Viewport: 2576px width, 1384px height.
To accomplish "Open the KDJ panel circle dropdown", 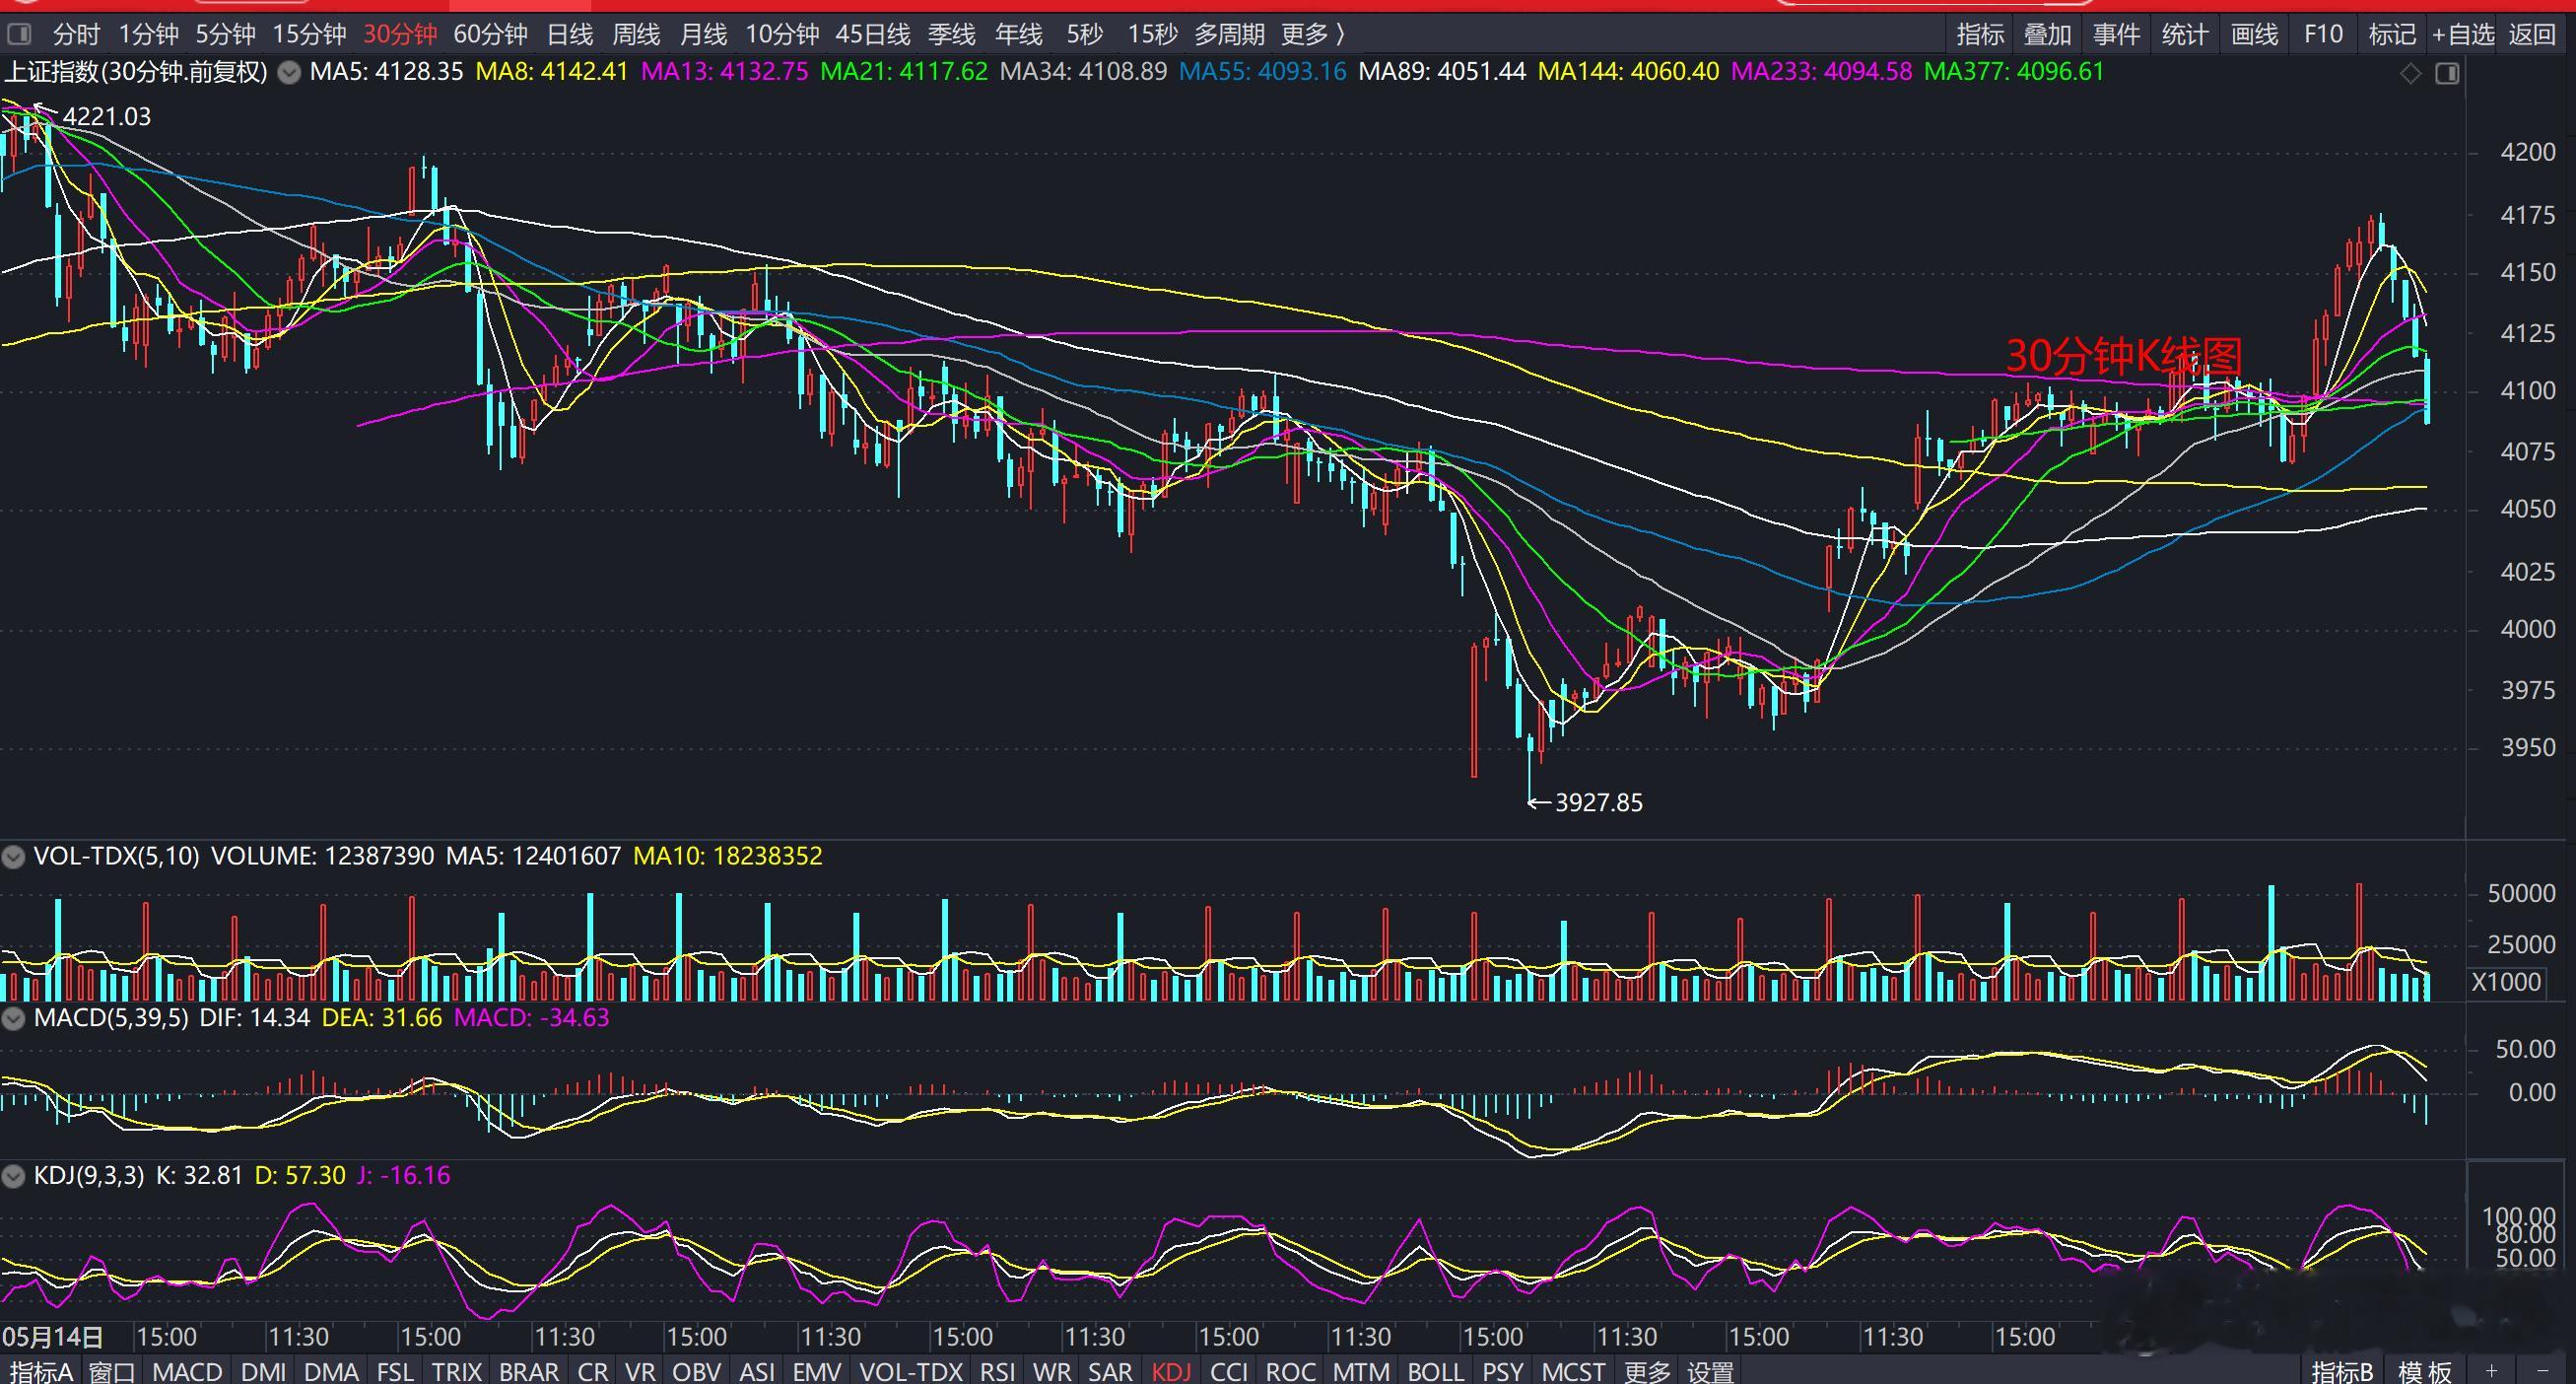I will (13, 1176).
